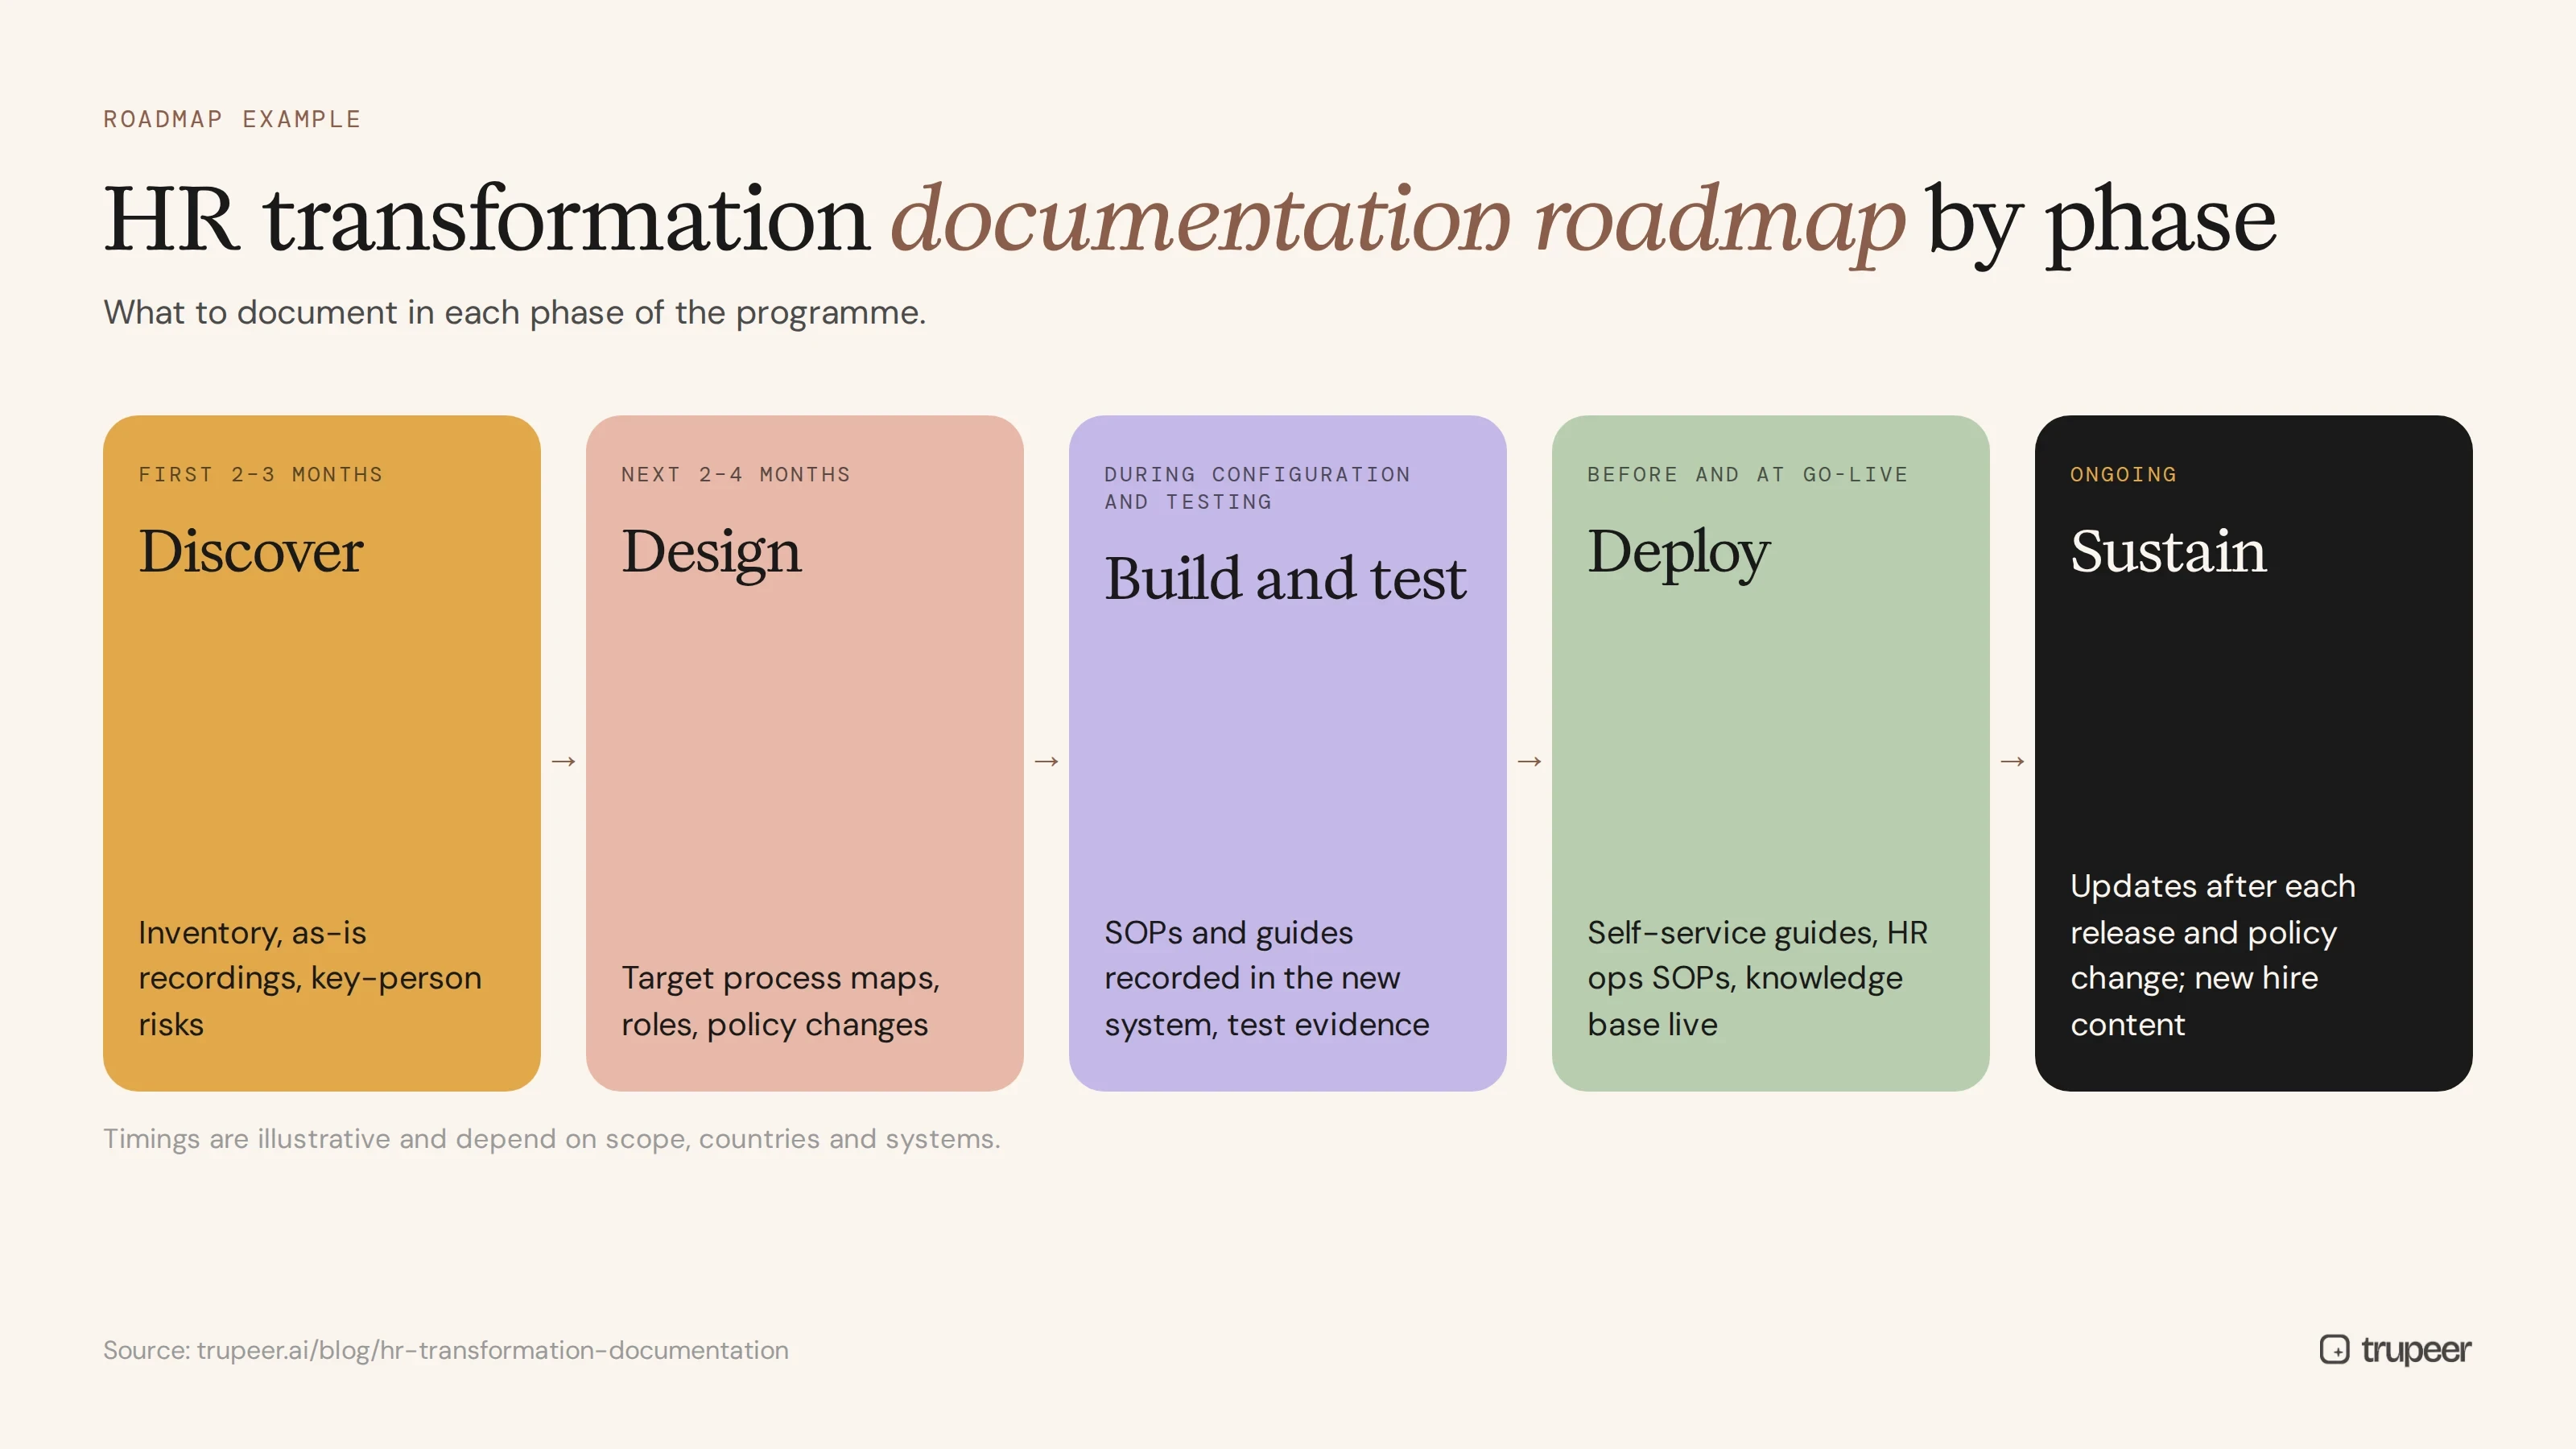Click the Build and test heading
This screenshot has height=1449, width=2576.
(x=1285, y=578)
